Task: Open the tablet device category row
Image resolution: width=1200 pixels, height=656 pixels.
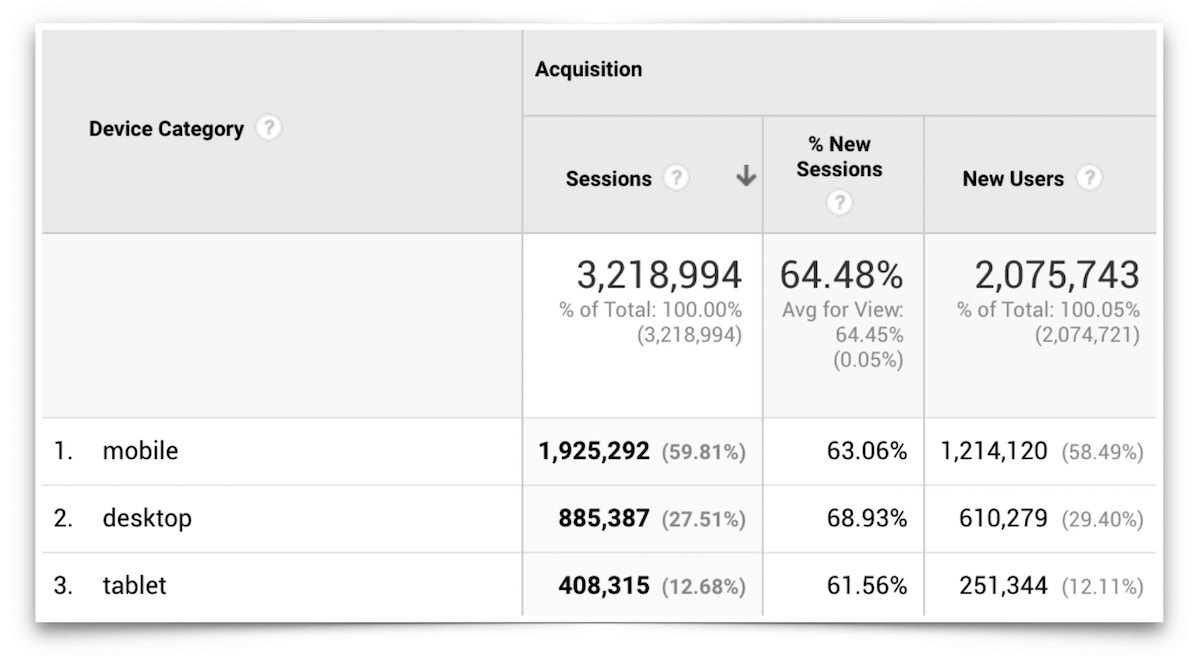Action: click(x=134, y=586)
